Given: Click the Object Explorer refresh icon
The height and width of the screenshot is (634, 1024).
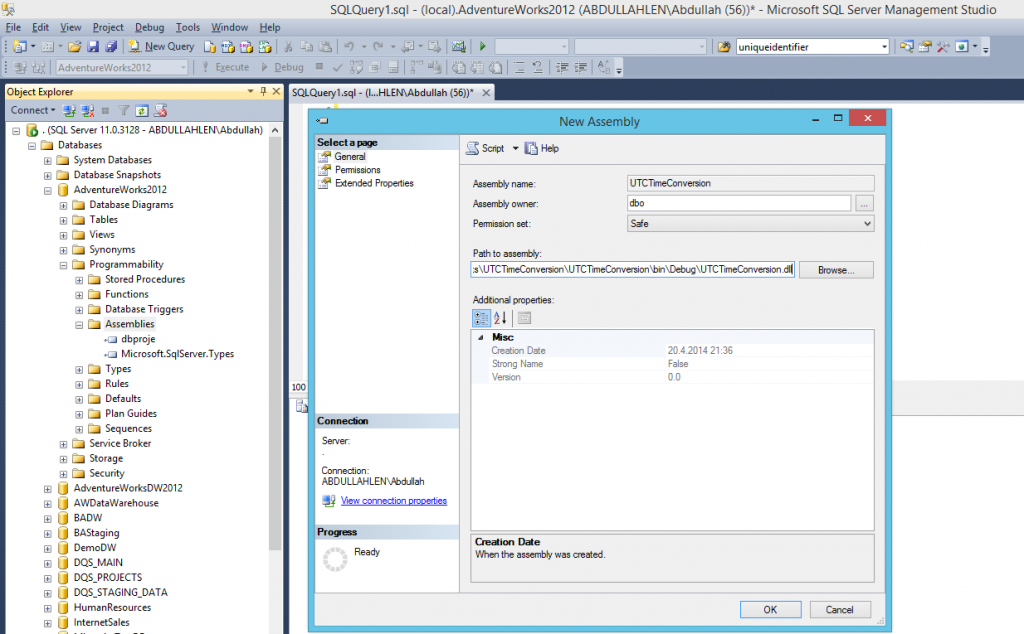Looking at the screenshot, I should coord(142,110).
